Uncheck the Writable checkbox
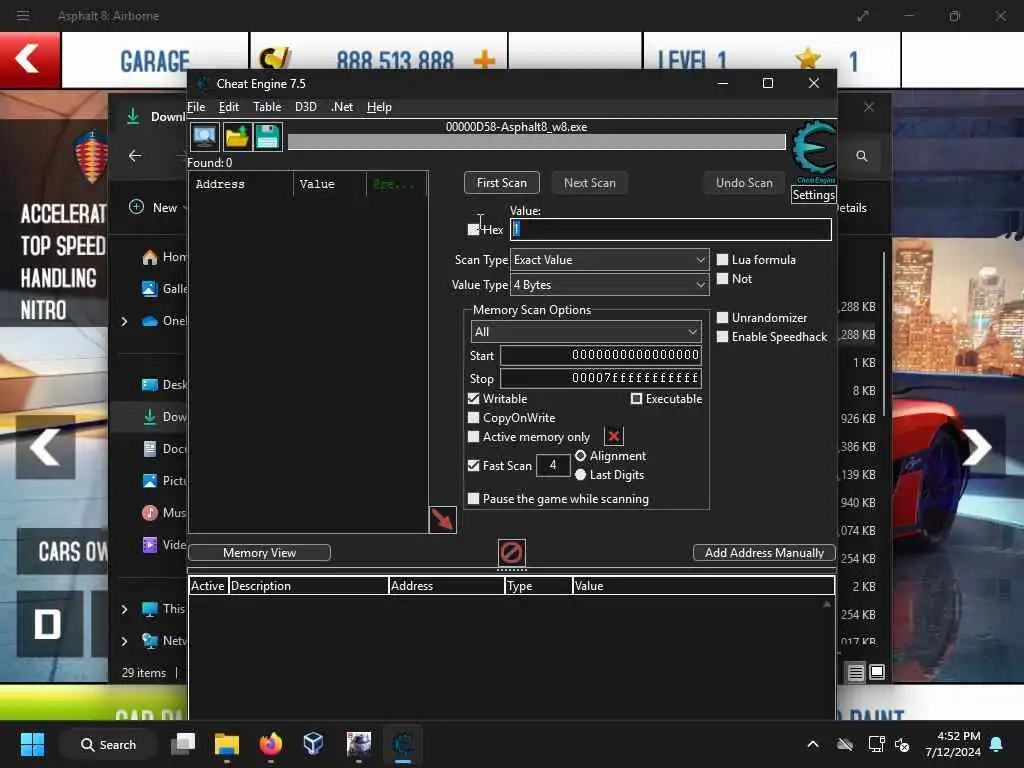The image size is (1024, 768). click(x=473, y=398)
